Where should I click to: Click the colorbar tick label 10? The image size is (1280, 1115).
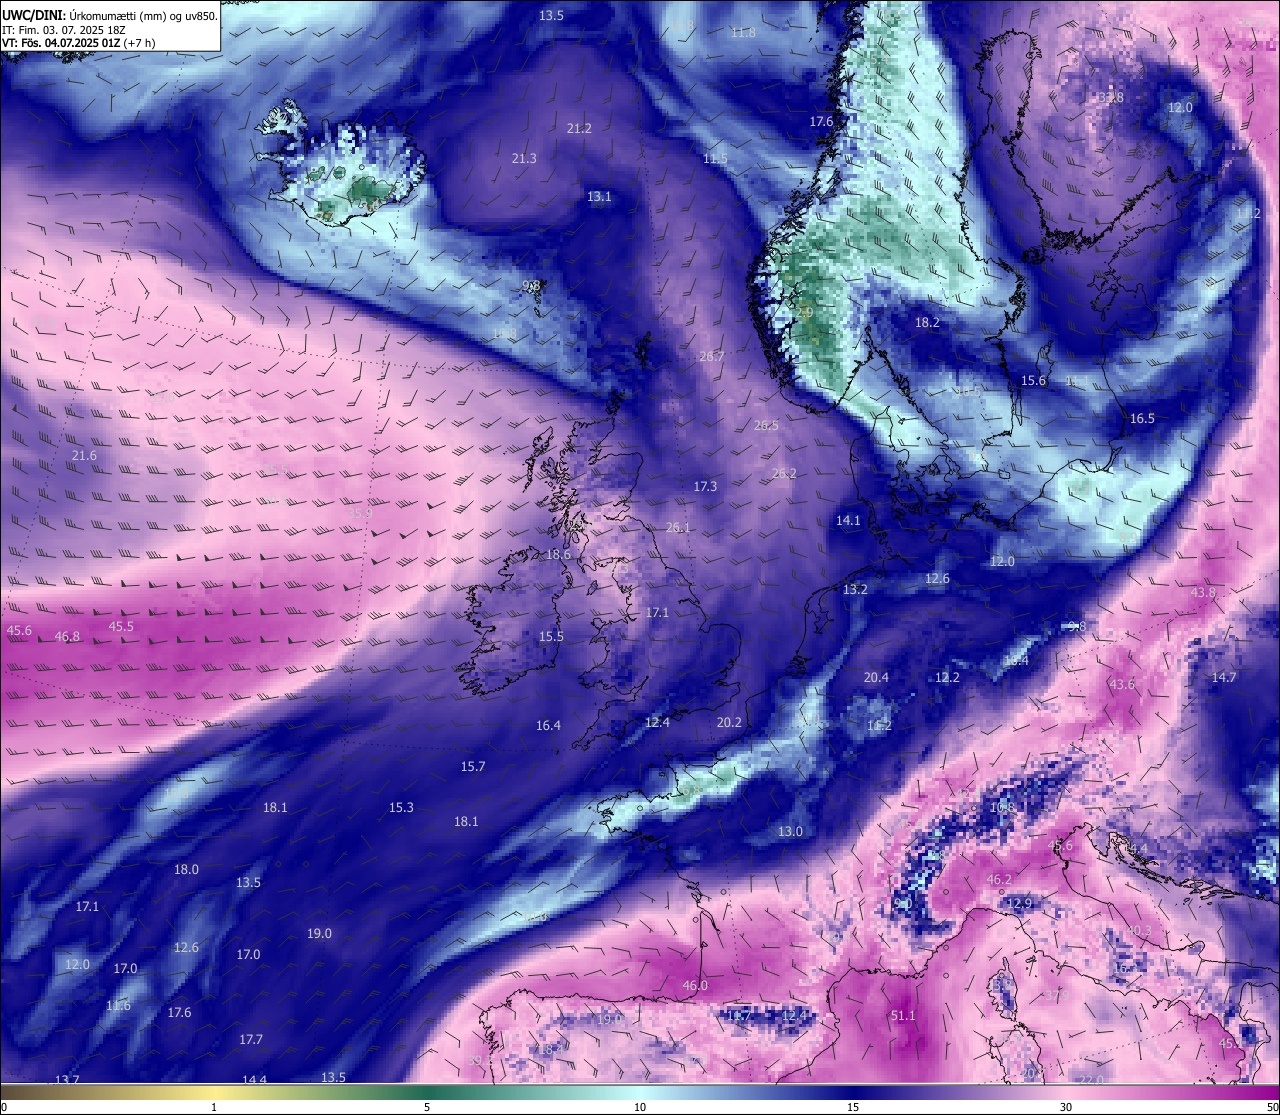(x=640, y=1107)
